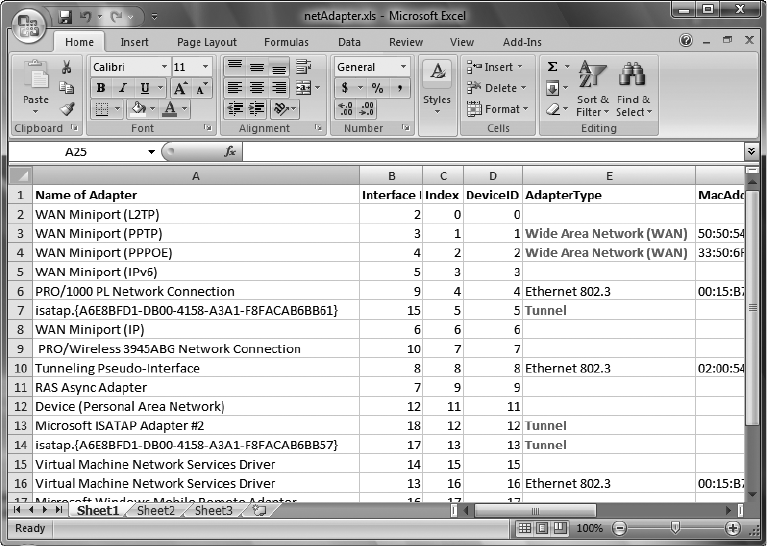Align text to top of cell
This screenshot has height=546, width=767.
235,67
